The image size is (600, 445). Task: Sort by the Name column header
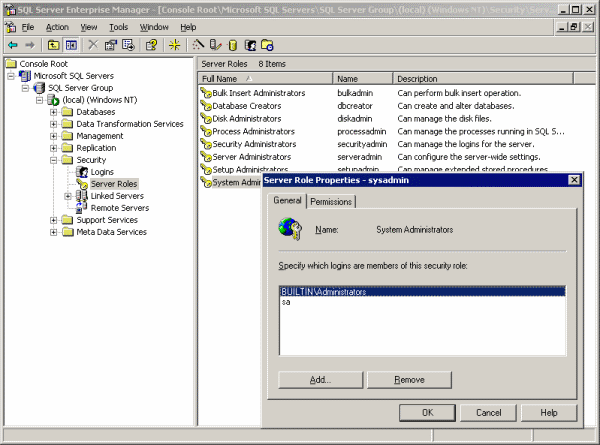(x=363, y=79)
